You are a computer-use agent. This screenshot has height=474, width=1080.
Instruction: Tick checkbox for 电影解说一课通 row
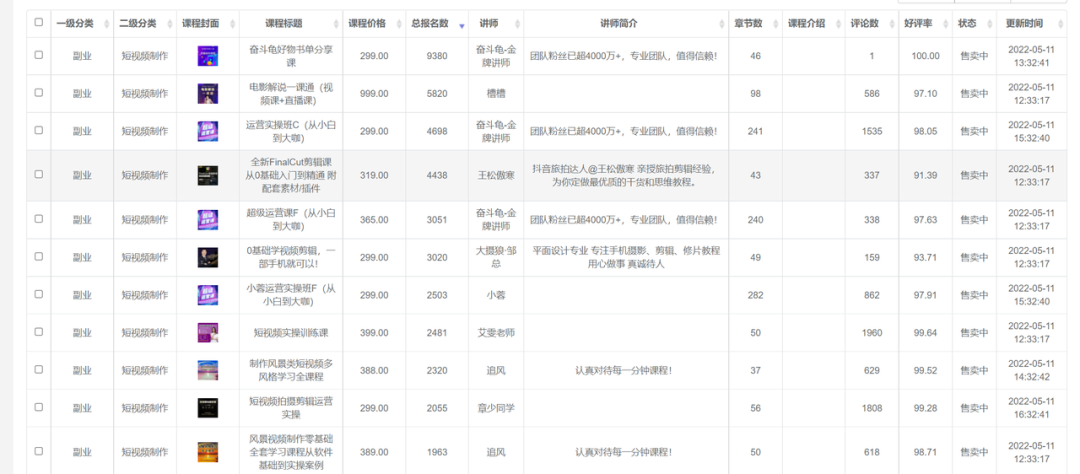click(x=39, y=92)
